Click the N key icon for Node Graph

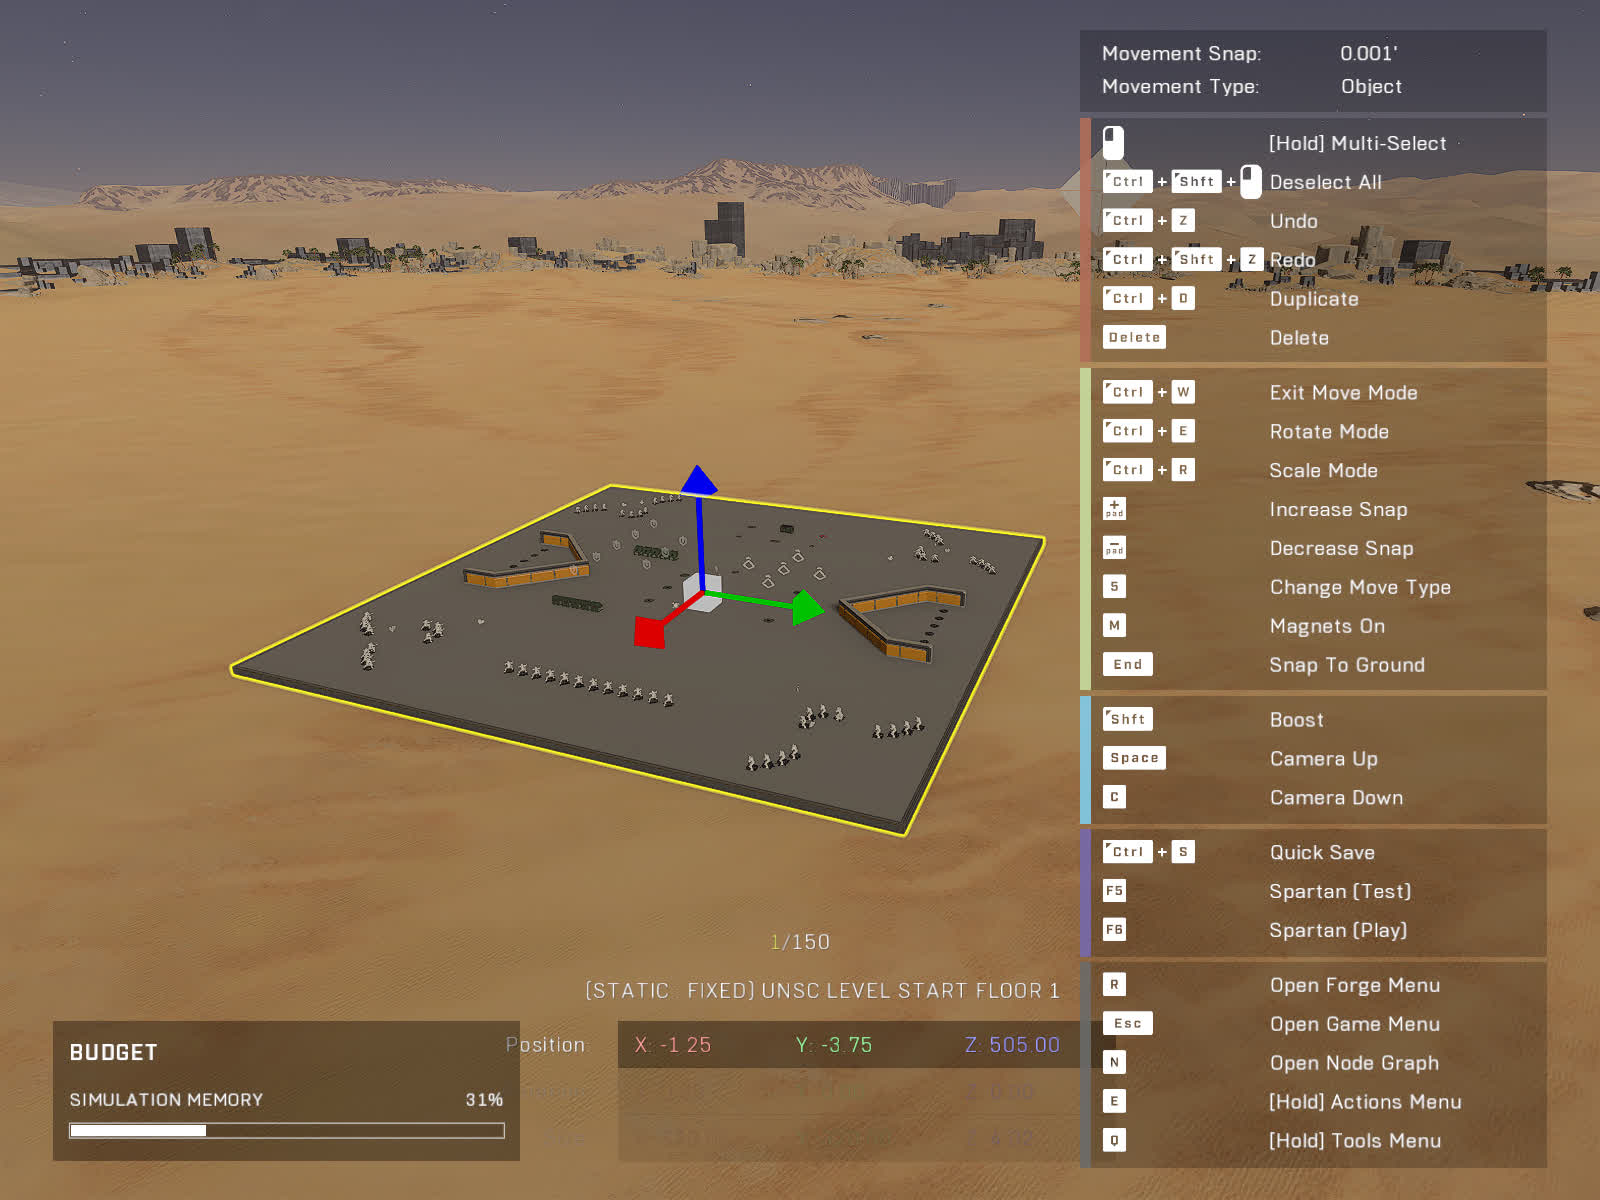coord(1114,1062)
